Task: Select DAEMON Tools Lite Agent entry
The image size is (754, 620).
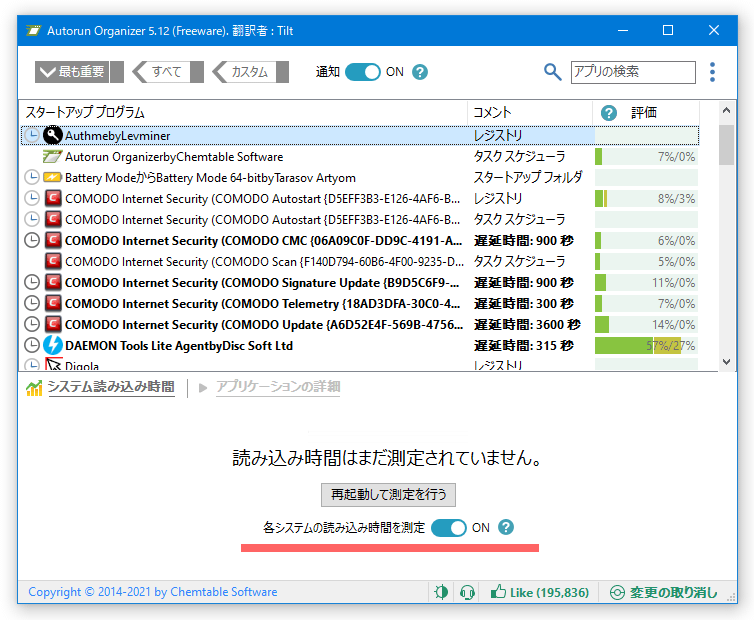Action: coord(360,345)
